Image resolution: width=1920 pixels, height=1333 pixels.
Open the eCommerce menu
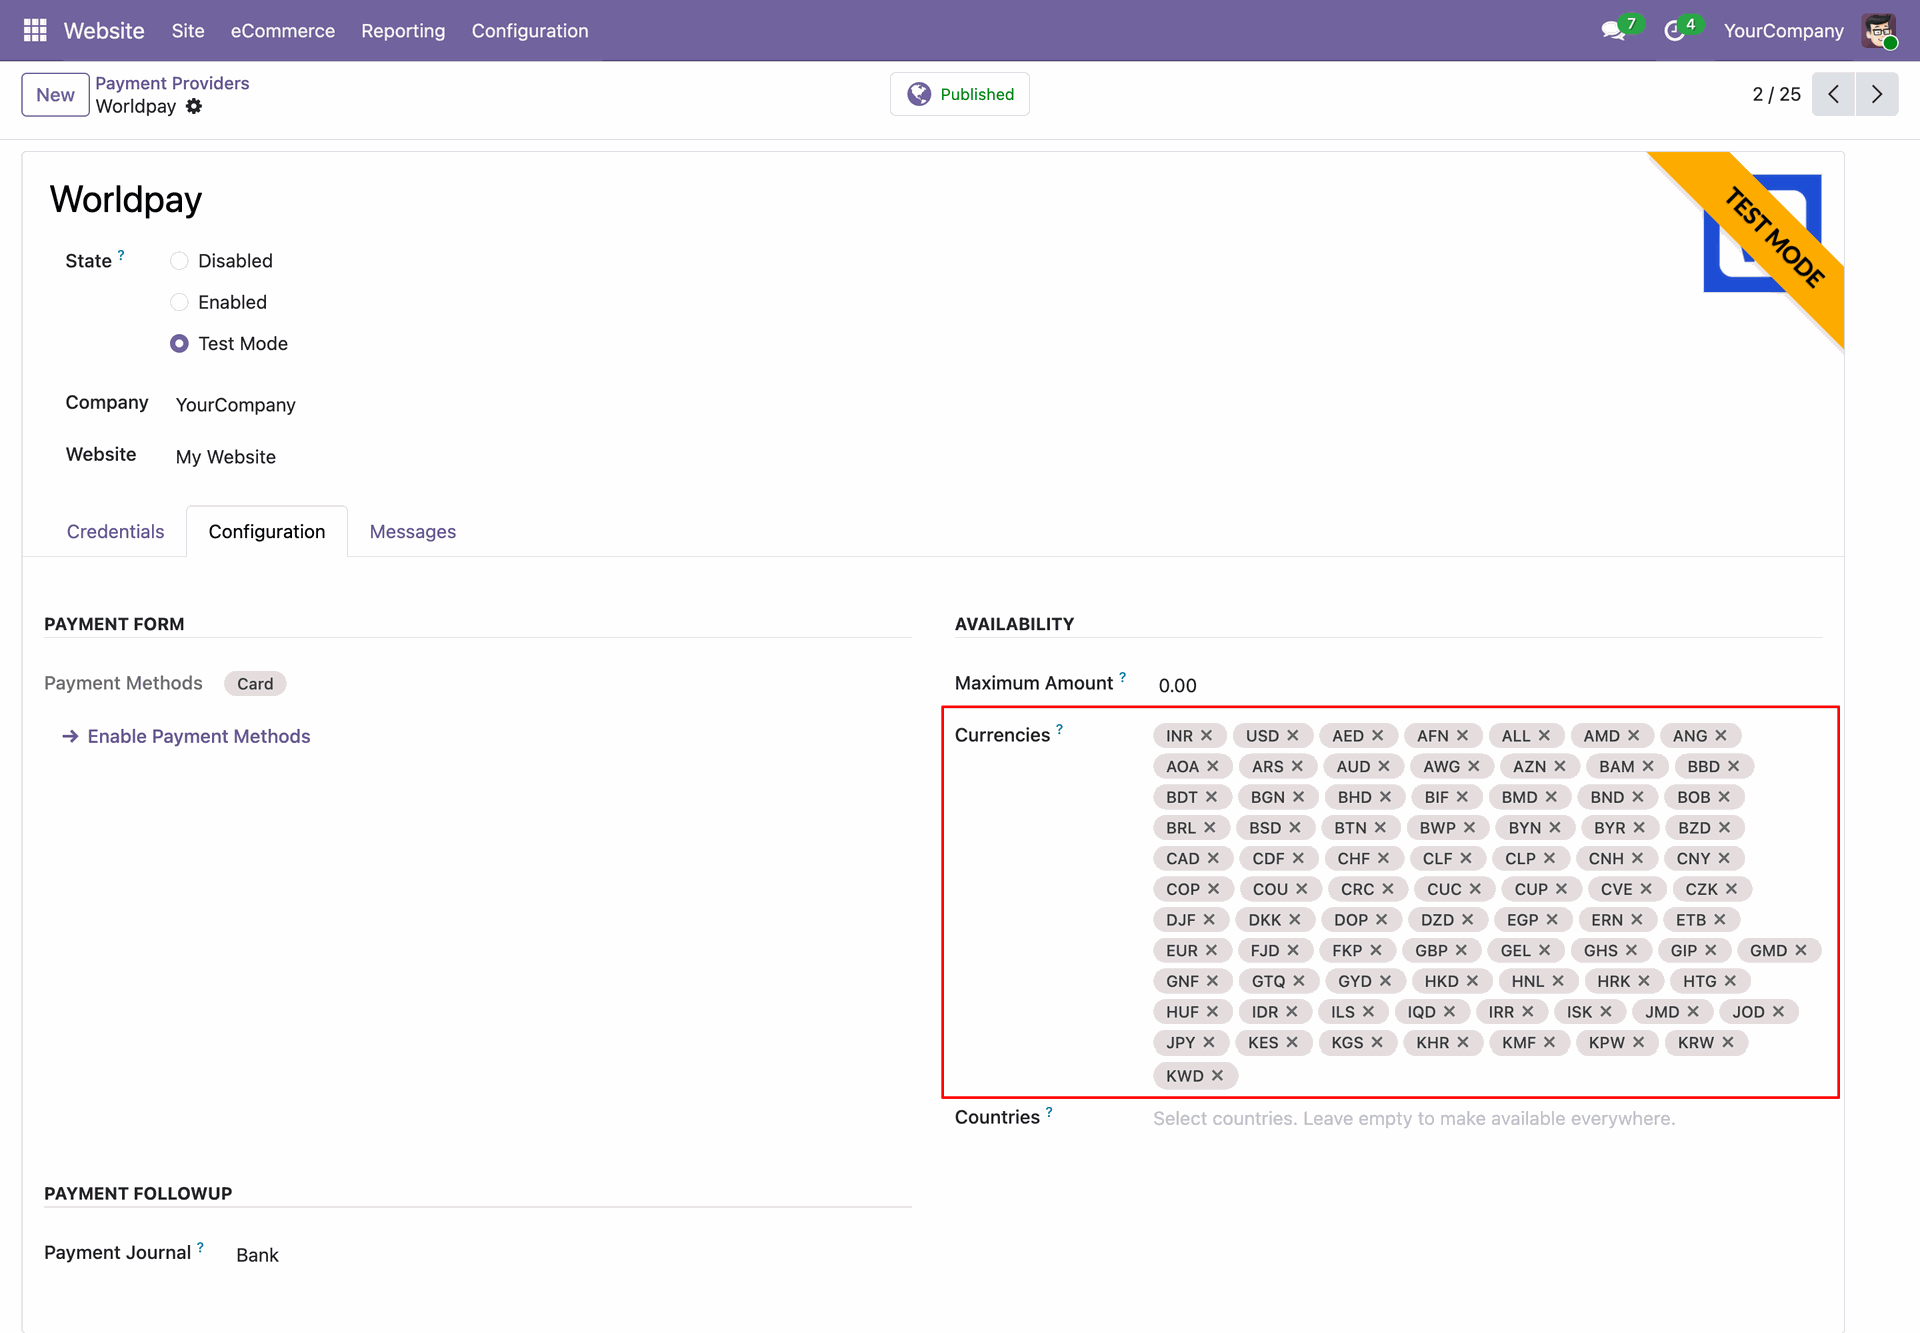[283, 31]
